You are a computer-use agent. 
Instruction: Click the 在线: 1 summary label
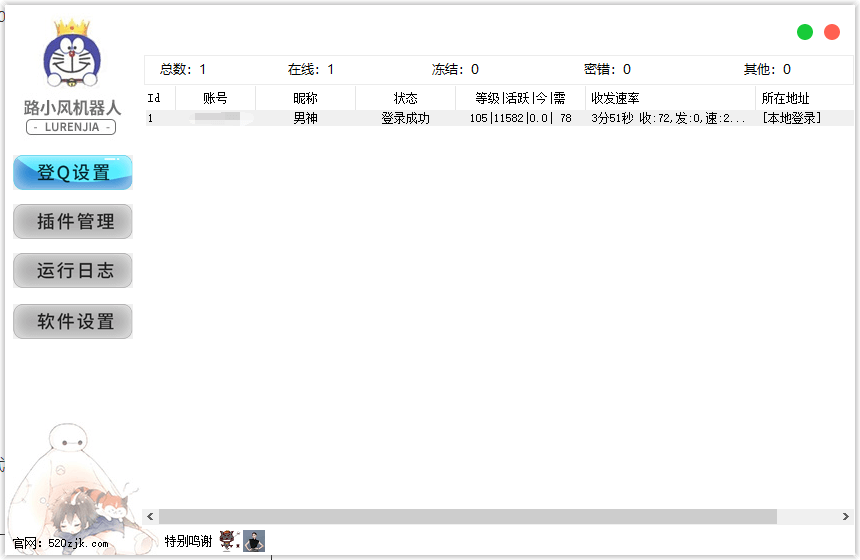coord(310,69)
